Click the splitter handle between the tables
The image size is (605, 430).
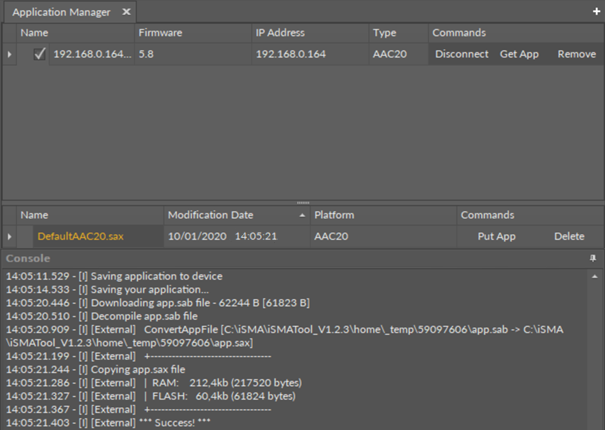(302, 203)
